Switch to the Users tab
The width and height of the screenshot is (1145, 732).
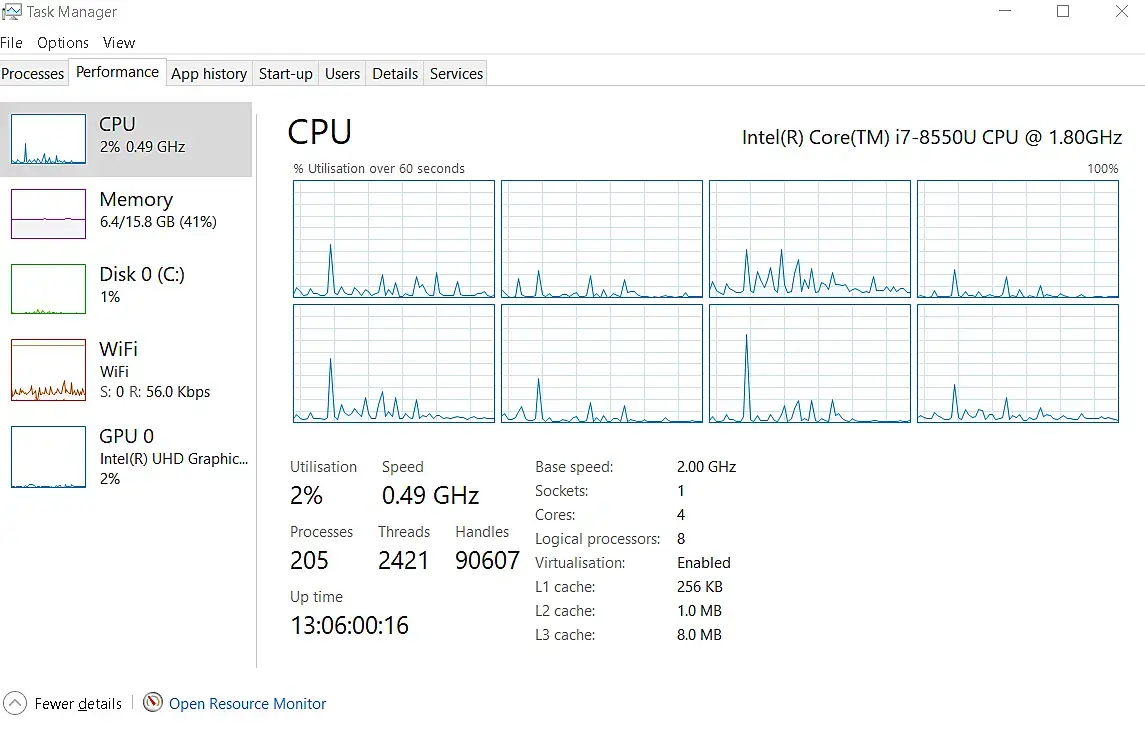pos(343,74)
